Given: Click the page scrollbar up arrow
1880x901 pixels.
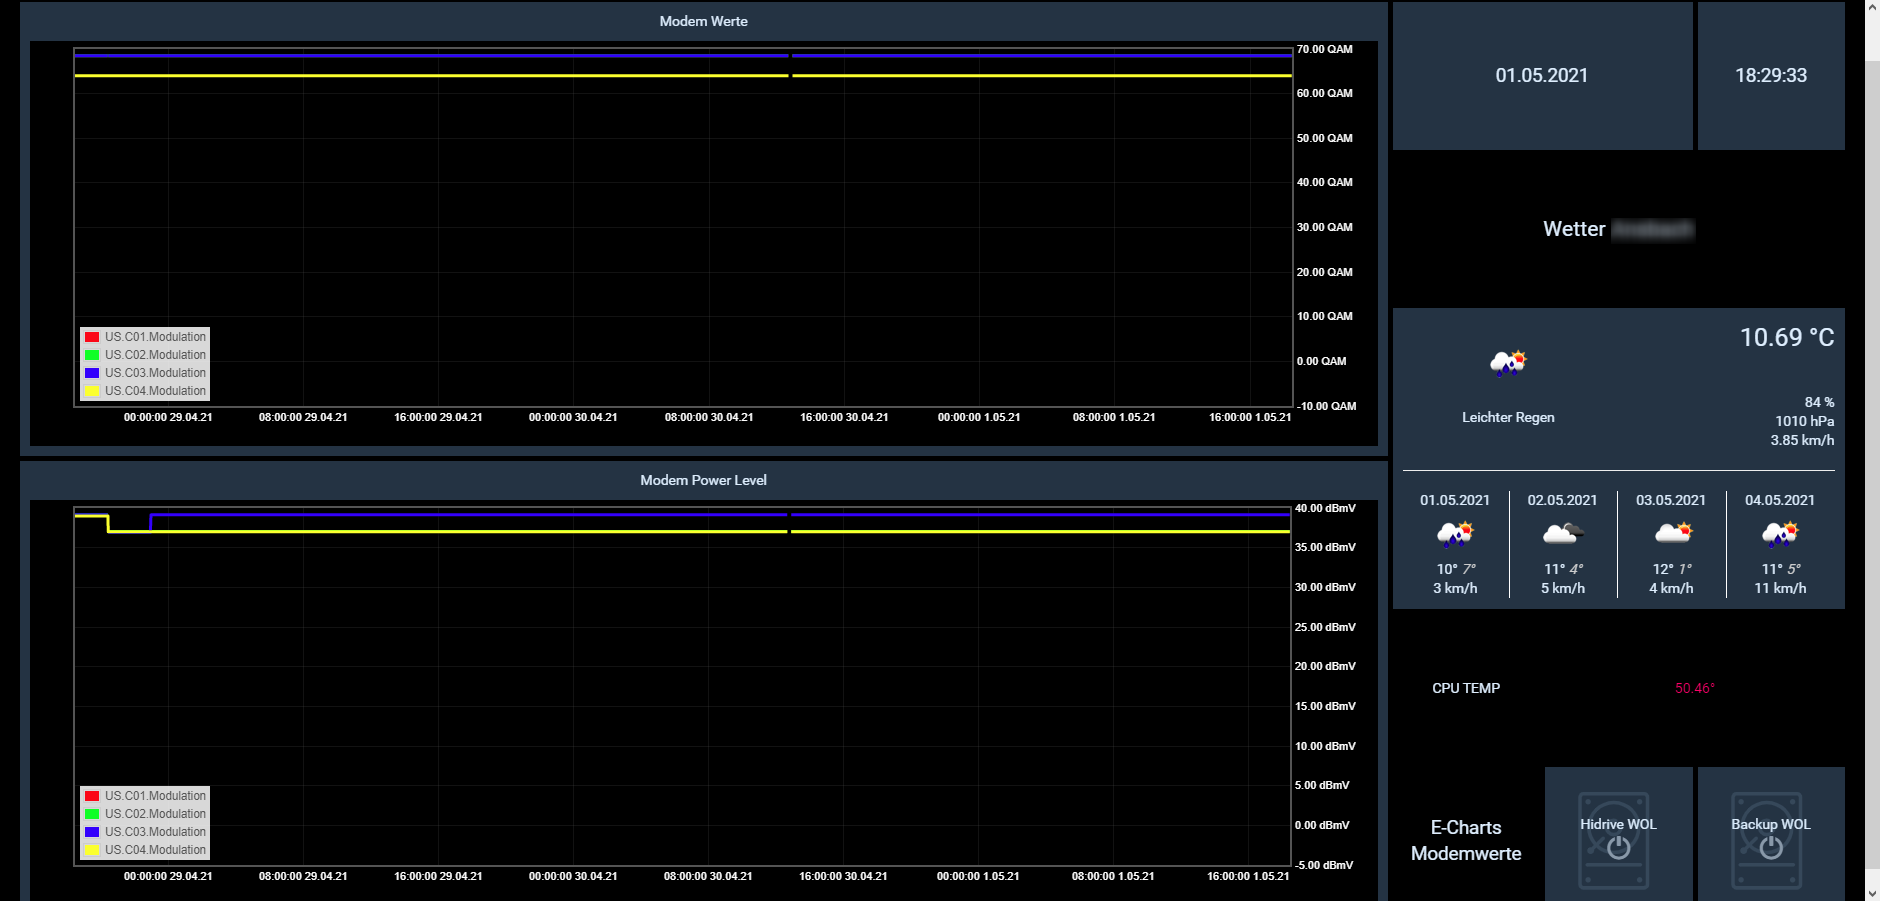Looking at the screenshot, I should click(x=1872, y=8).
